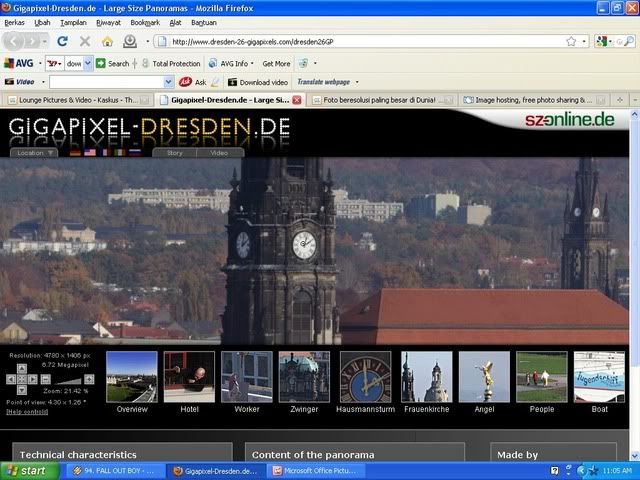Select the French flag language icon
The image size is (640, 480).
coord(105,153)
